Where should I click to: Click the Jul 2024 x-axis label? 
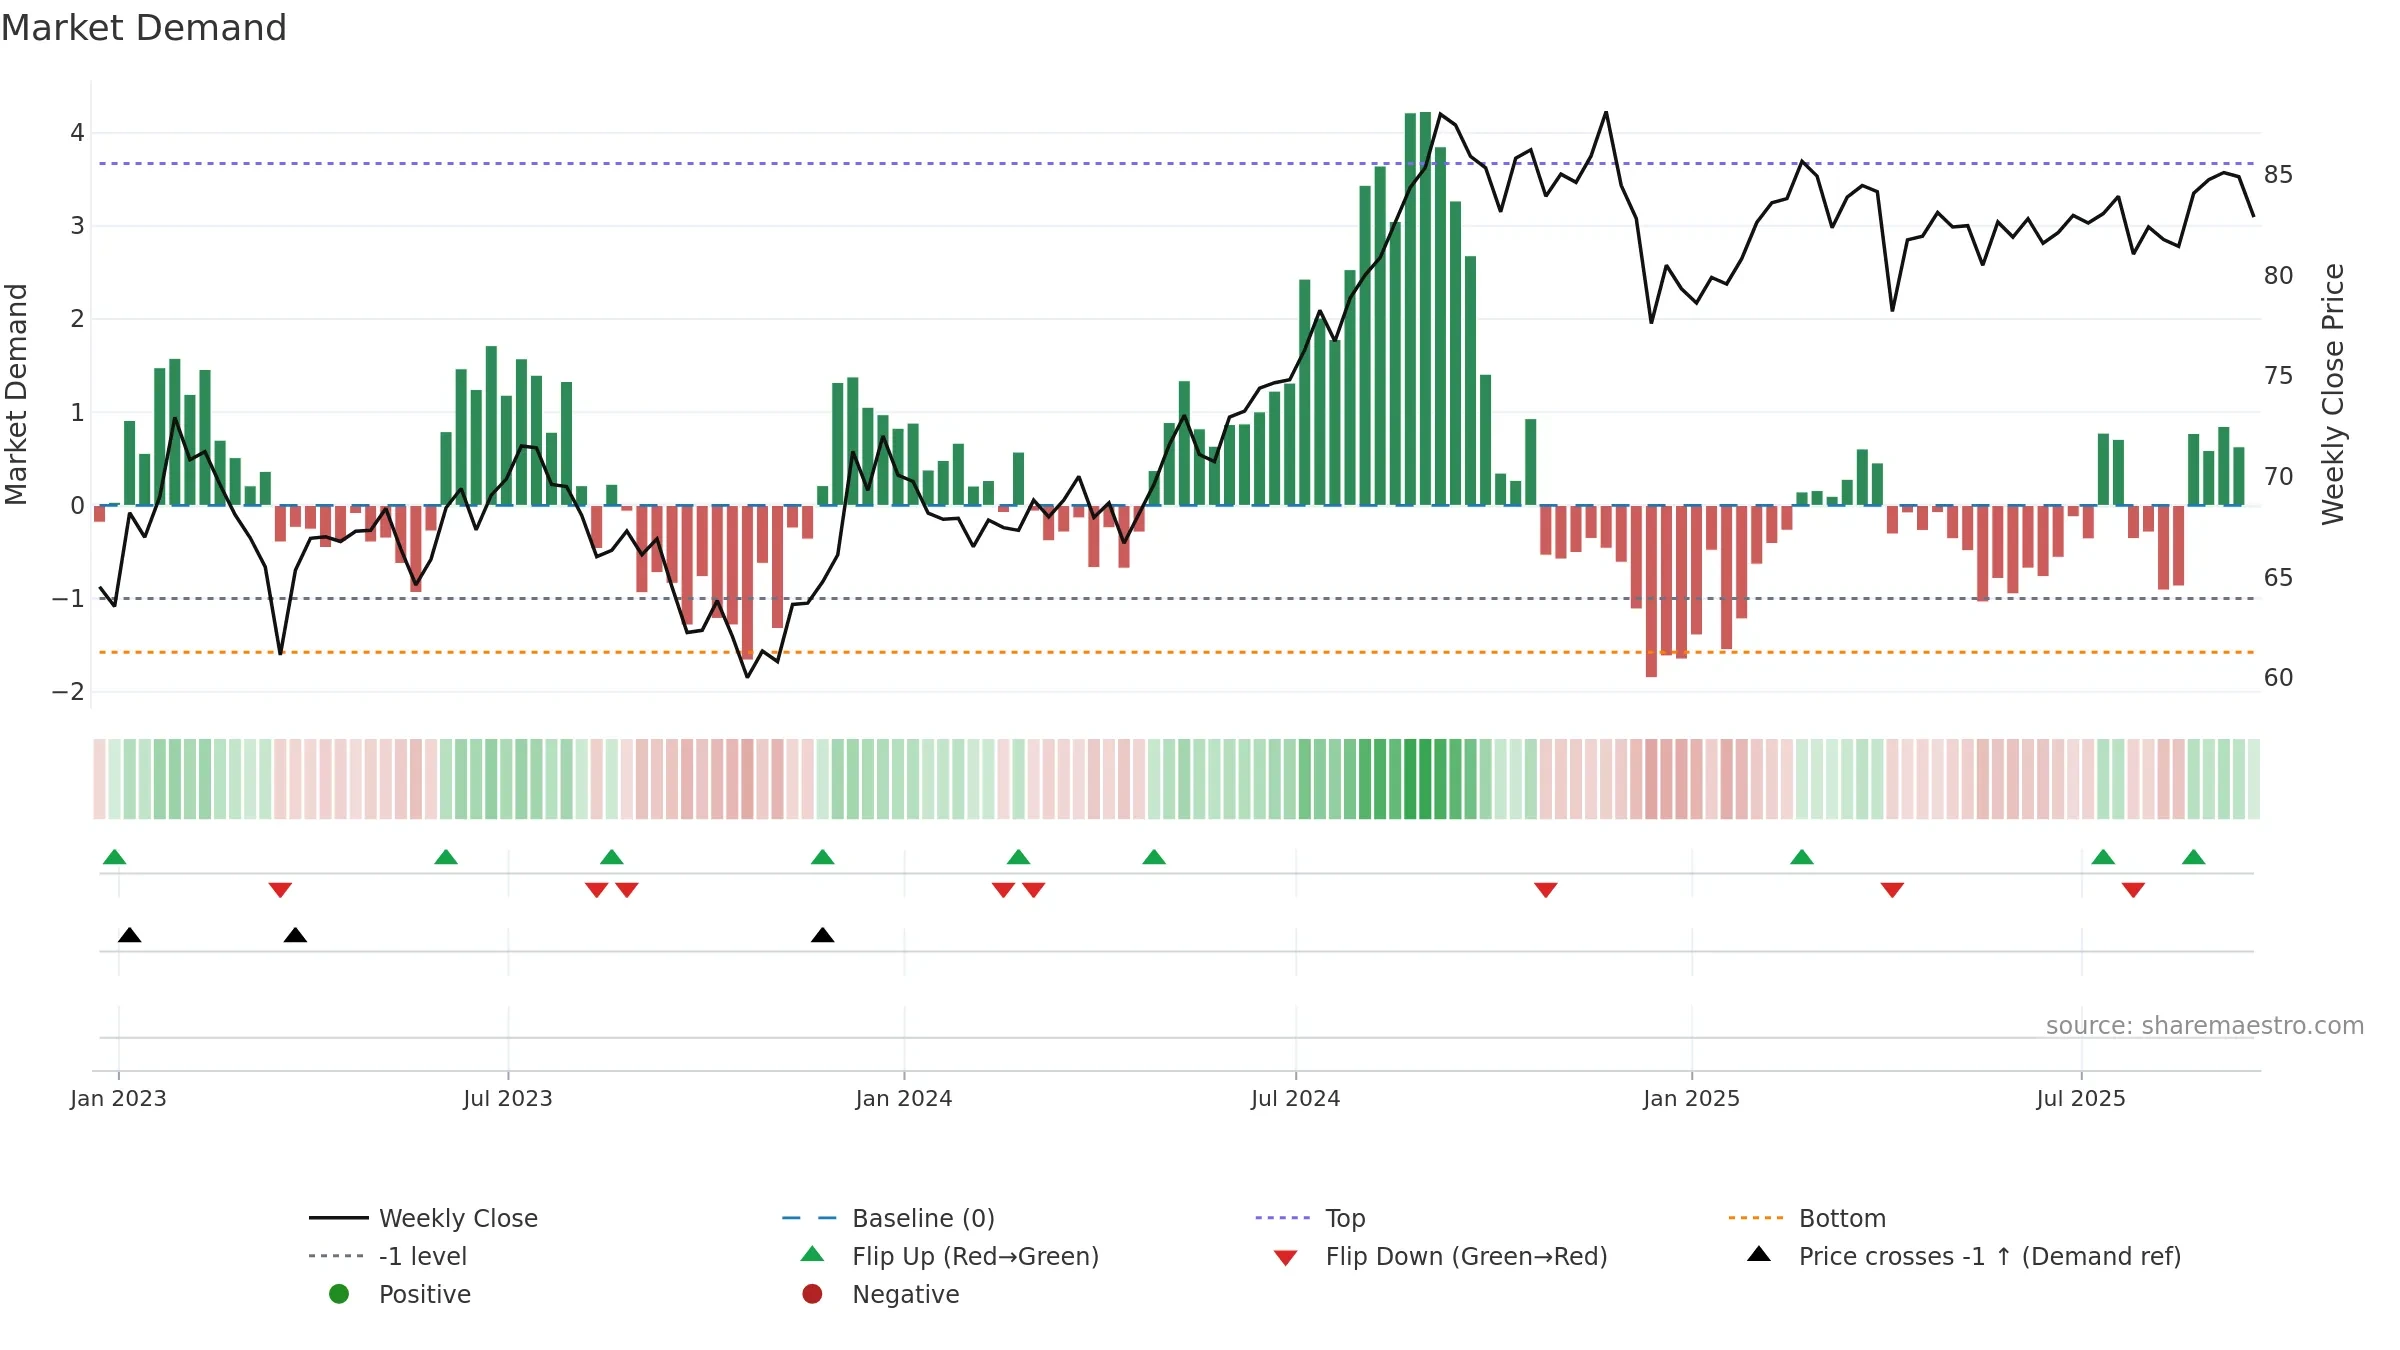tap(1296, 1098)
